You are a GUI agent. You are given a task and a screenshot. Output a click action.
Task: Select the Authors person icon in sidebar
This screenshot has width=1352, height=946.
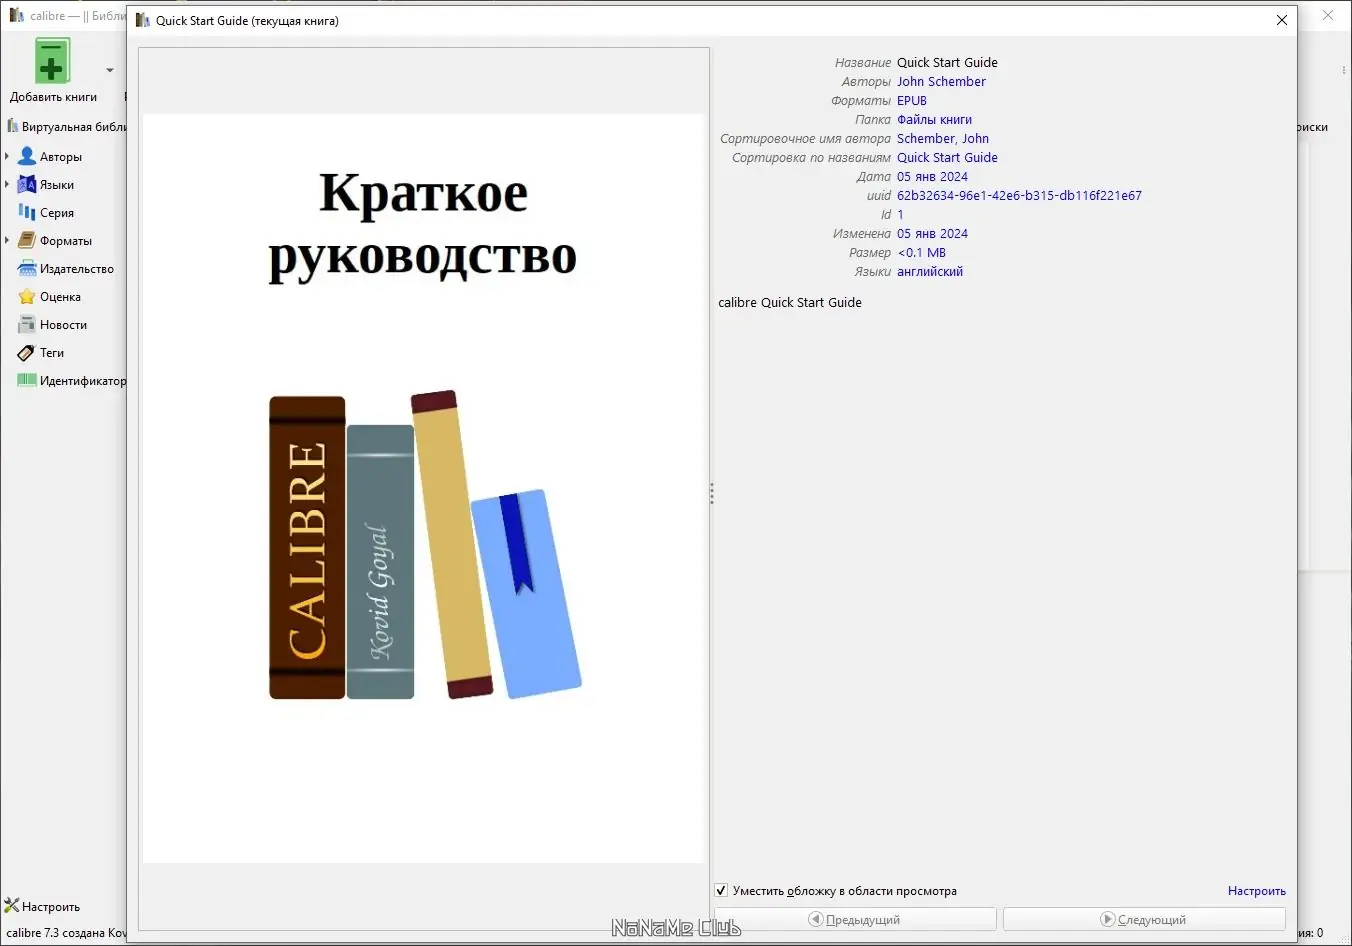[x=27, y=156]
